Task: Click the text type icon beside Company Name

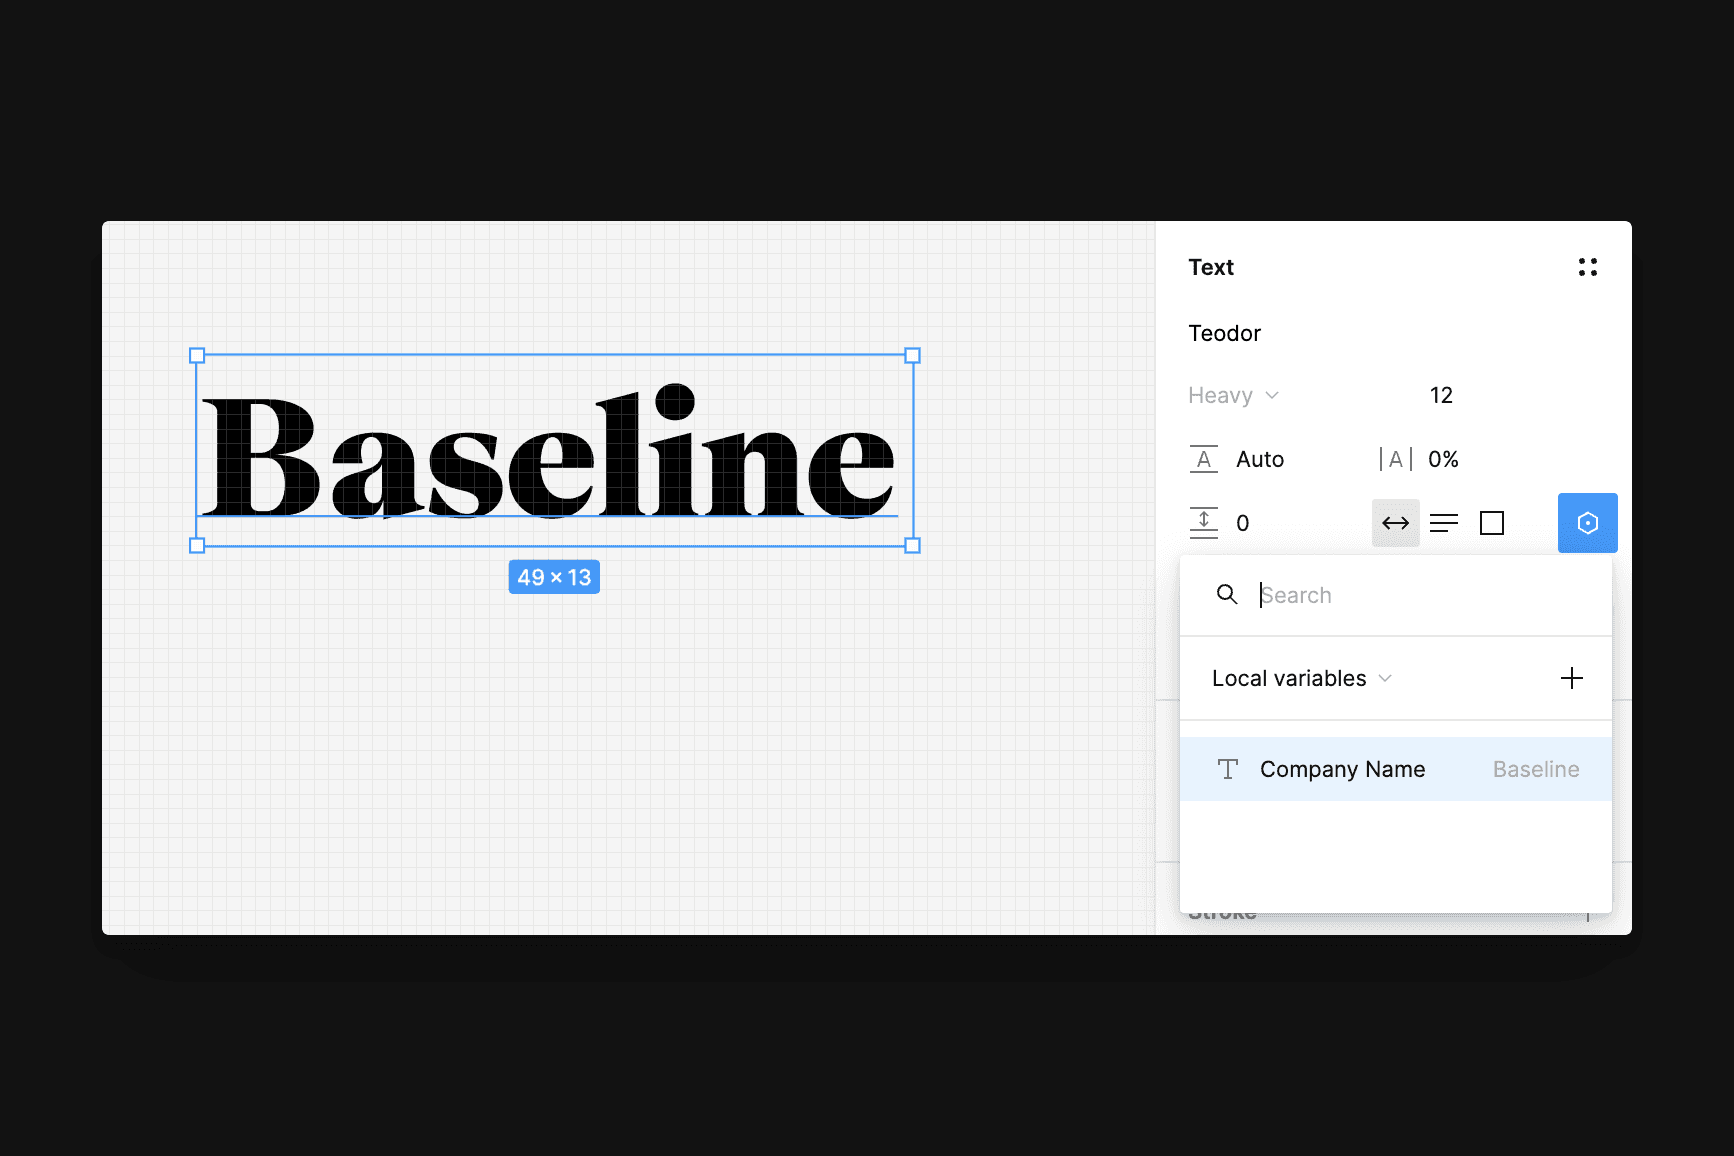Action: pyautogui.click(x=1228, y=769)
